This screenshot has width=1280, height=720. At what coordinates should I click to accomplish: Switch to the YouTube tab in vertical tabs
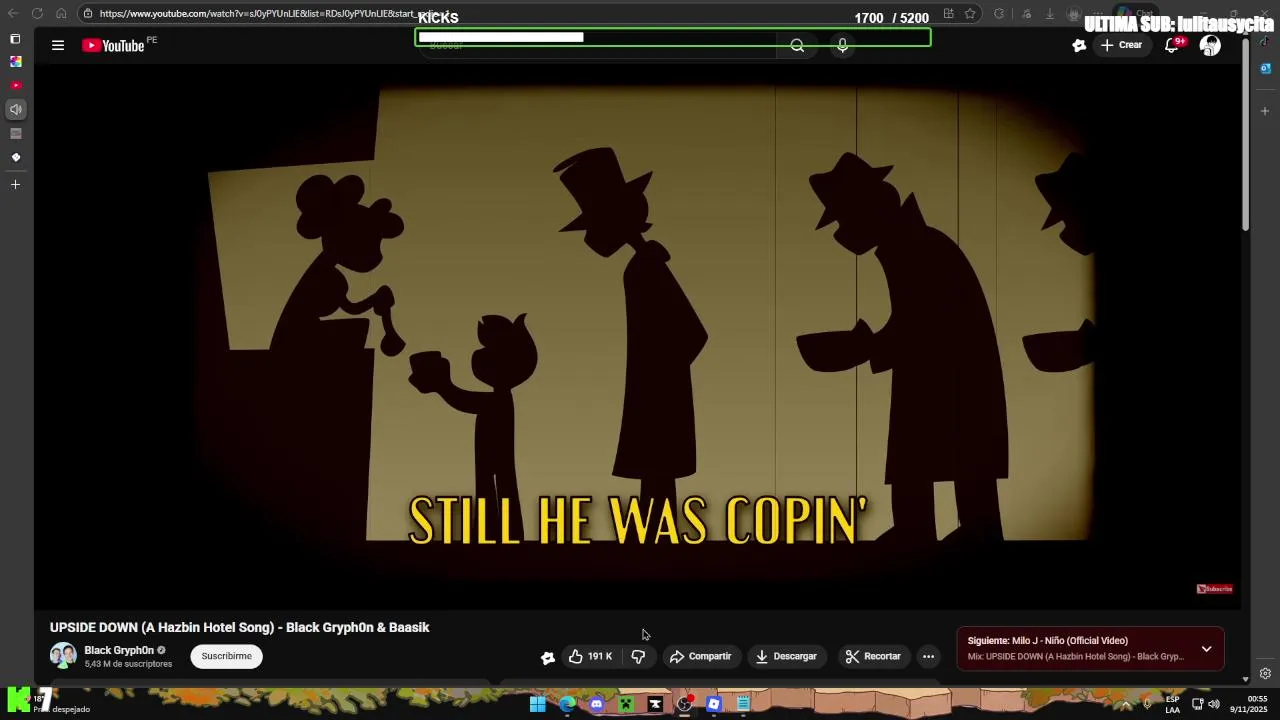[15, 86]
